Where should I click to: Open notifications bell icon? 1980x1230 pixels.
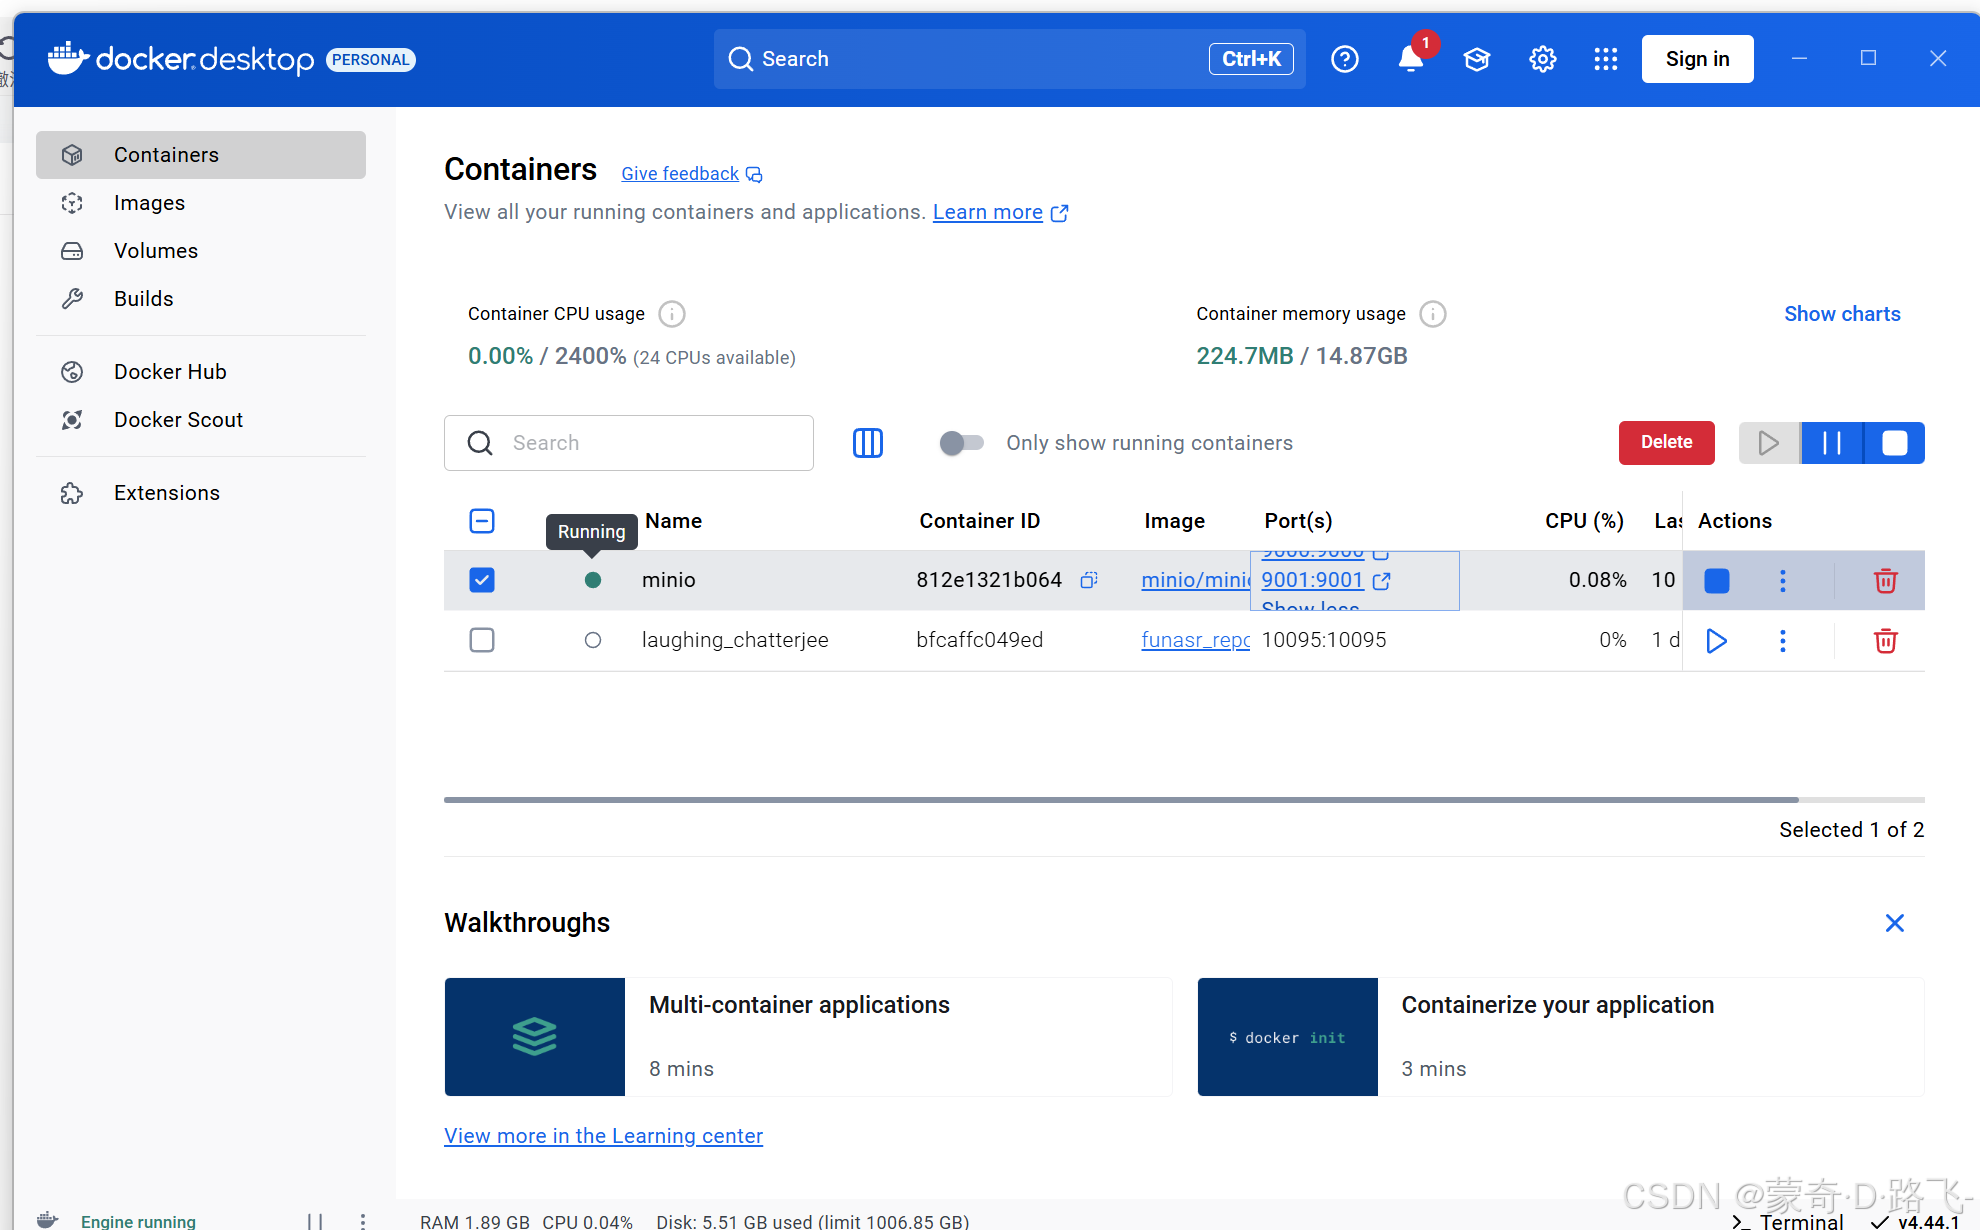[x=1411, y=59]
